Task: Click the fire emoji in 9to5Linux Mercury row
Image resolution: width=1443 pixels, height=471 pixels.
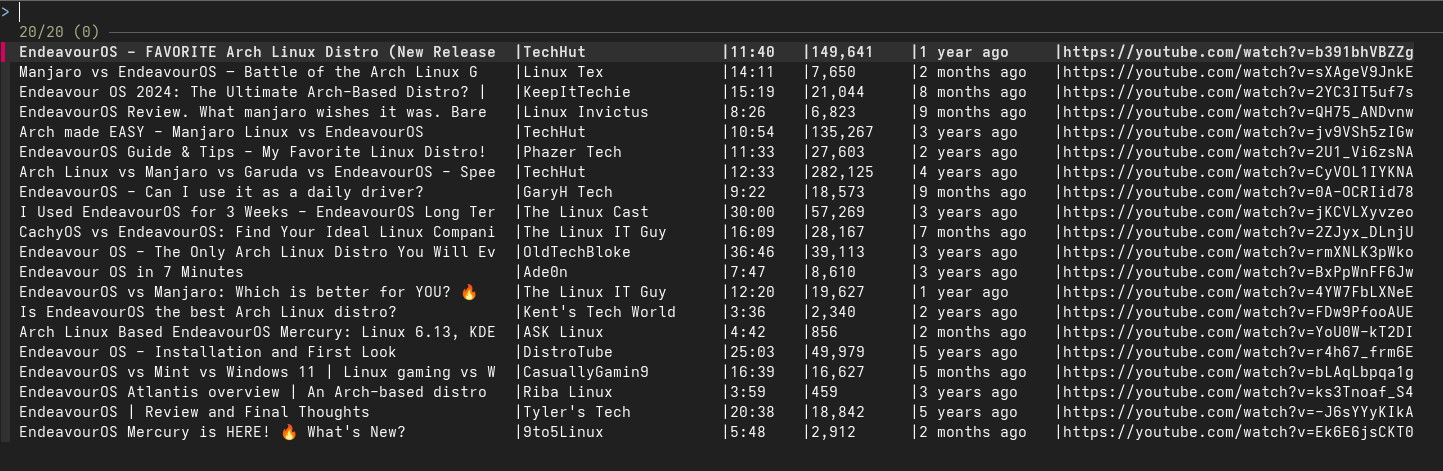Action: point(289,432)
